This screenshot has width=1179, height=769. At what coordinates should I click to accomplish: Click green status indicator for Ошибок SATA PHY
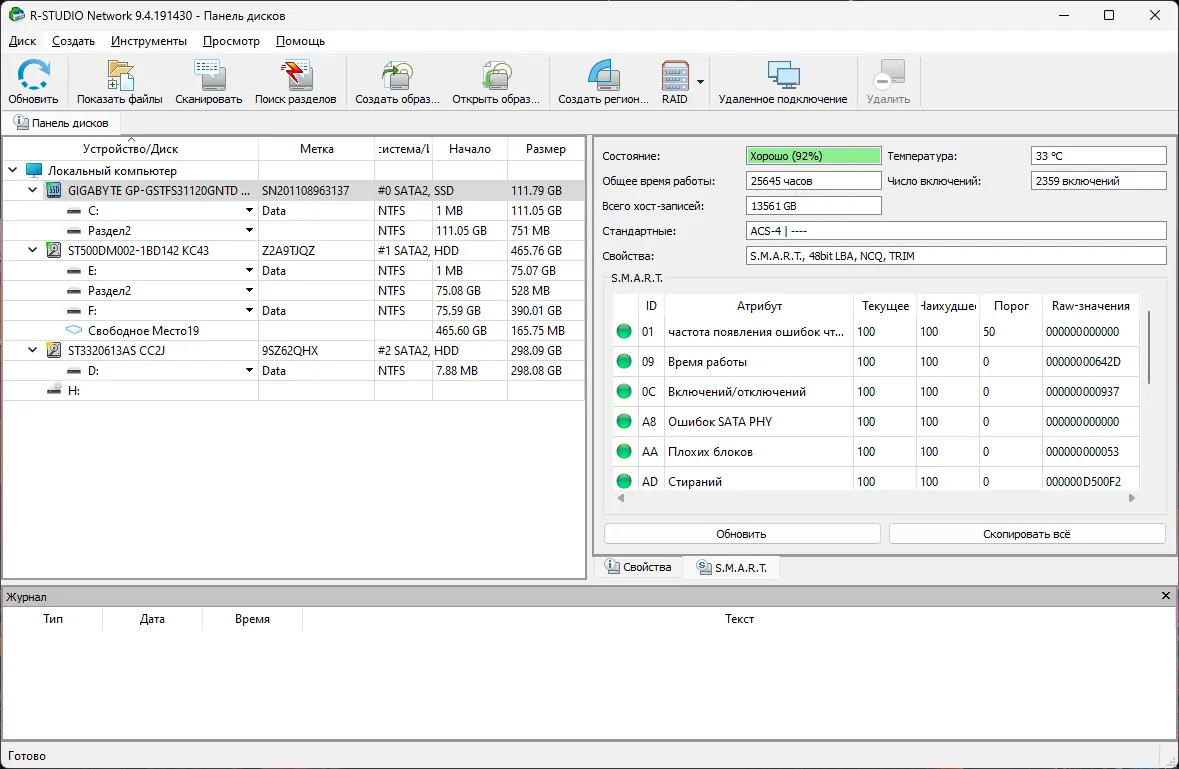click(x=623, y=421)
